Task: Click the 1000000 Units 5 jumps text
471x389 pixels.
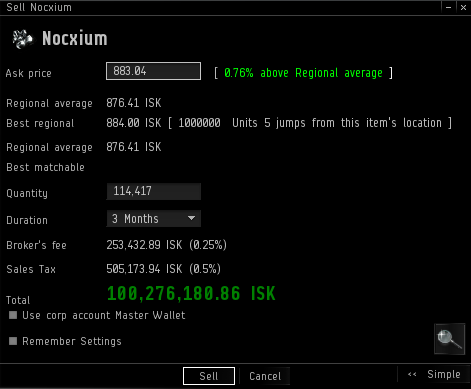Action: (242, 123)
